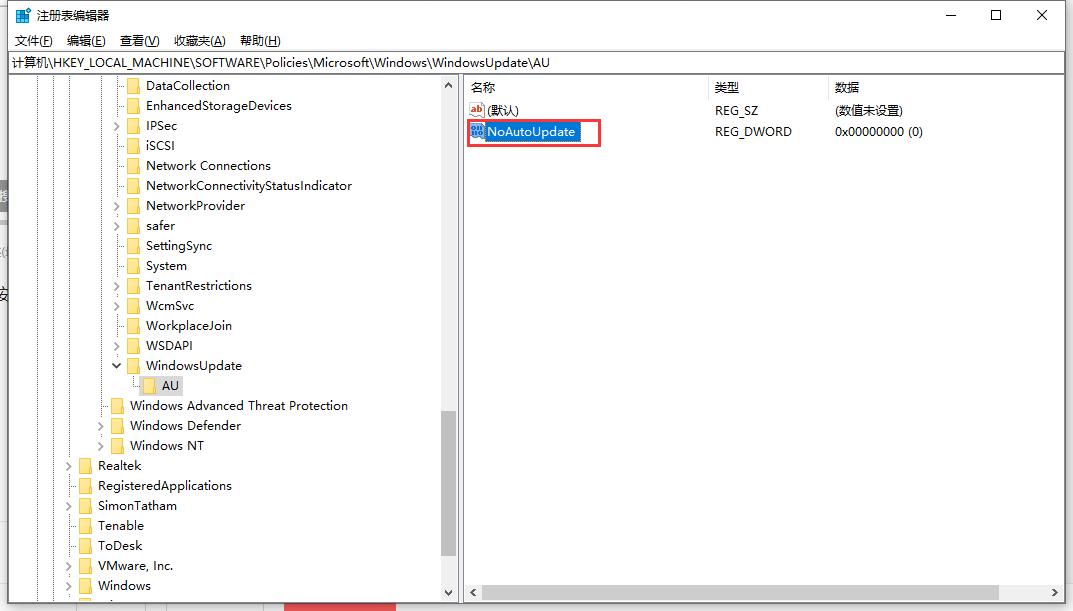Click the REG_DWORD type cell
Screen dimensions: 1073x611
coord(753,131)
